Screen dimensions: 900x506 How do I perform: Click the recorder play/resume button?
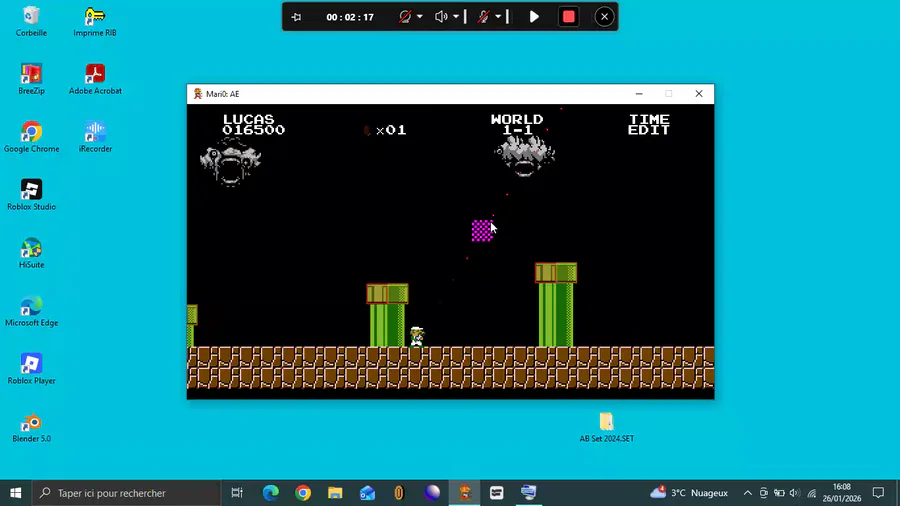tap(534, 17)
